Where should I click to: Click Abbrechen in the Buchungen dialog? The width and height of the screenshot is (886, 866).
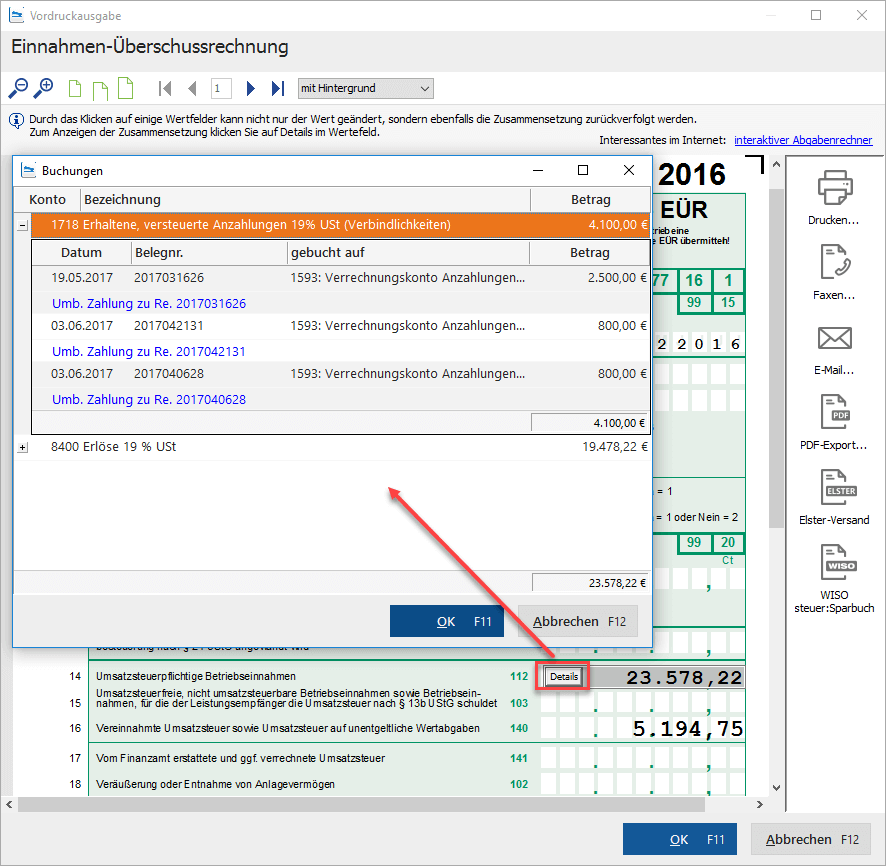pyautogui.click(x=578, y=621)
